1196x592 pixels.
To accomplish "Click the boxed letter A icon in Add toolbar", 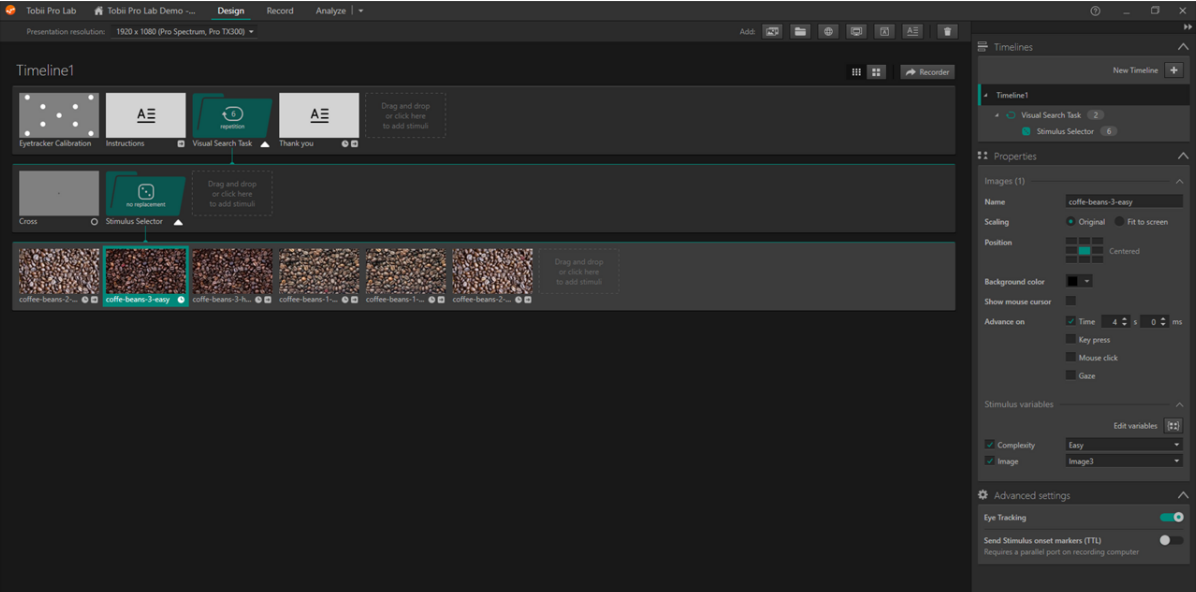I will pos(884,31).
